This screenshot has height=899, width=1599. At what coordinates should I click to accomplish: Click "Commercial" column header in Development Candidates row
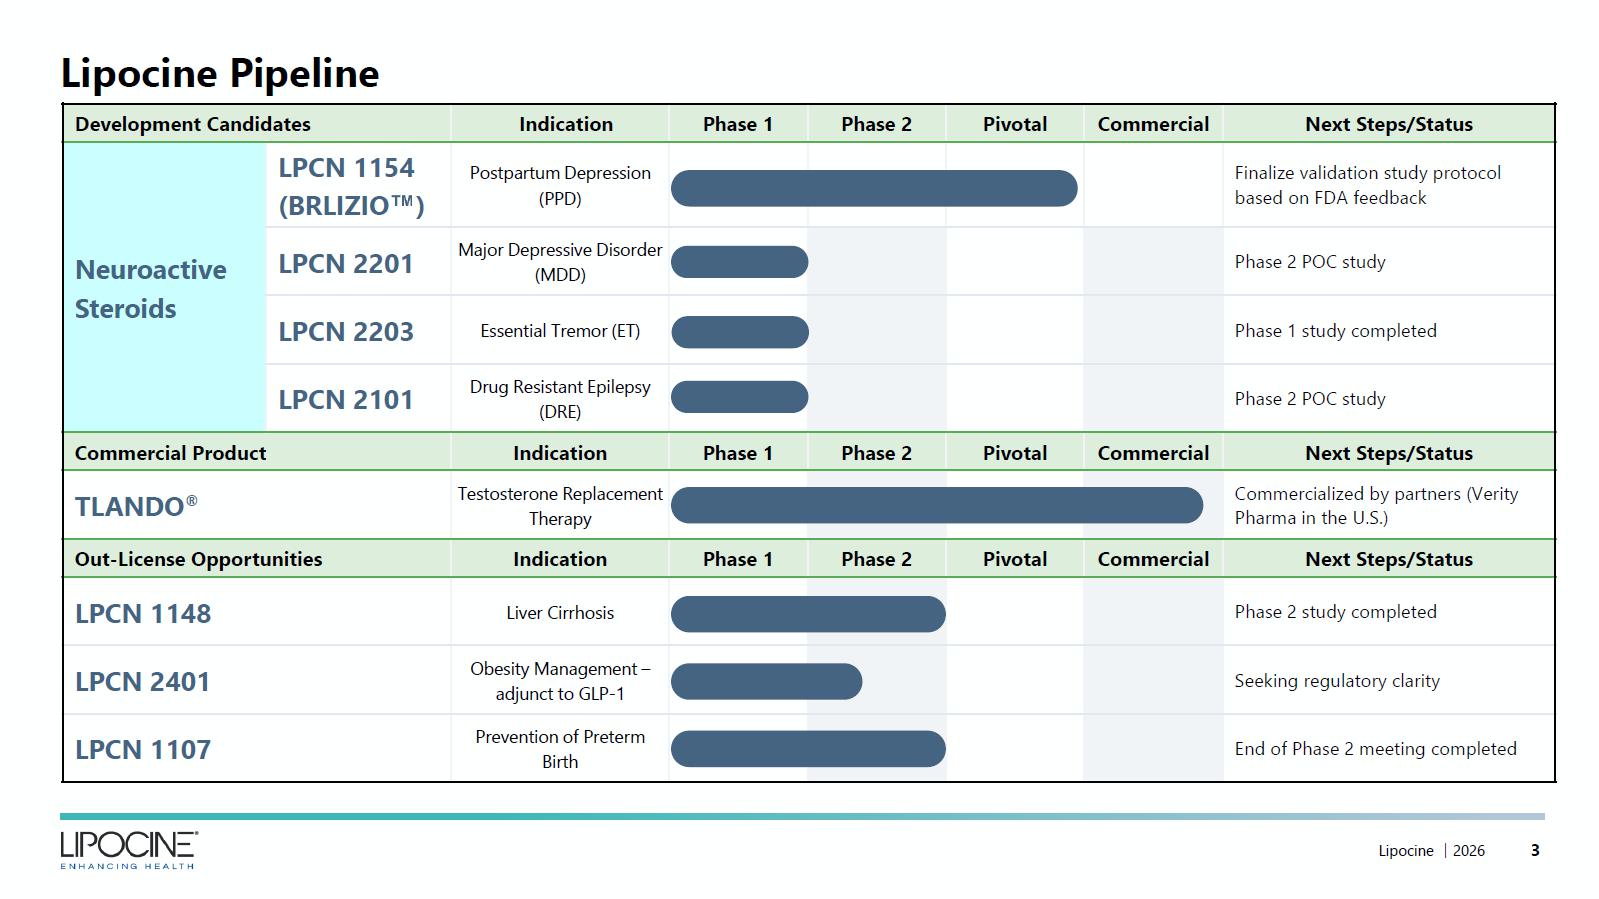tap(1153, 124)
